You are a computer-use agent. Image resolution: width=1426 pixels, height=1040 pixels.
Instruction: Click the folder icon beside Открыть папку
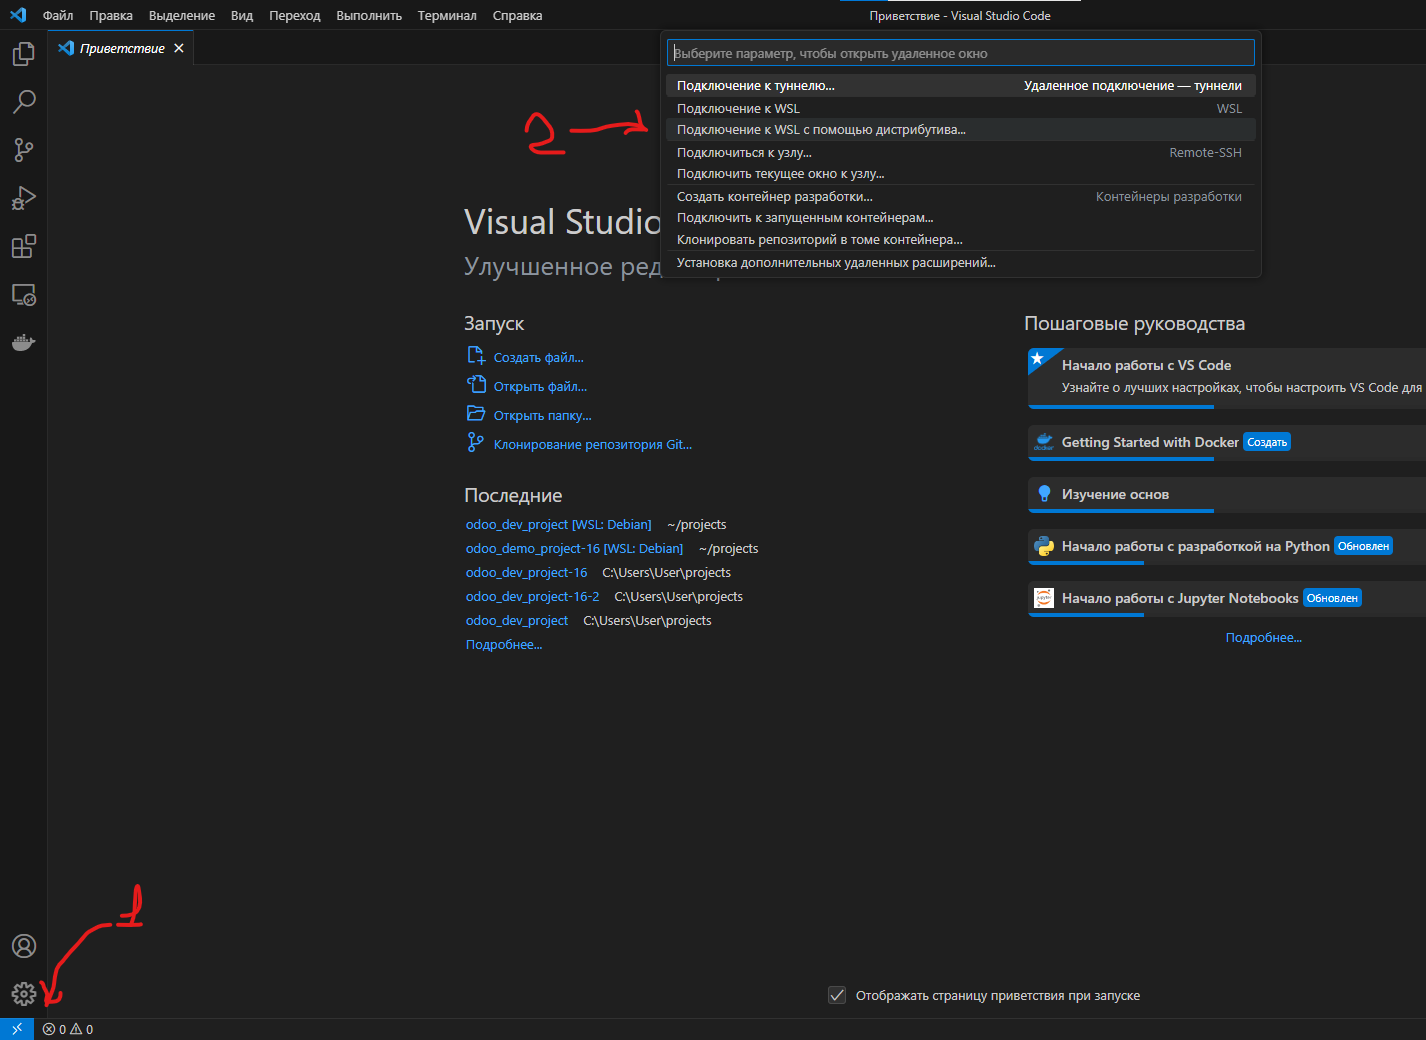click(476, 414)
